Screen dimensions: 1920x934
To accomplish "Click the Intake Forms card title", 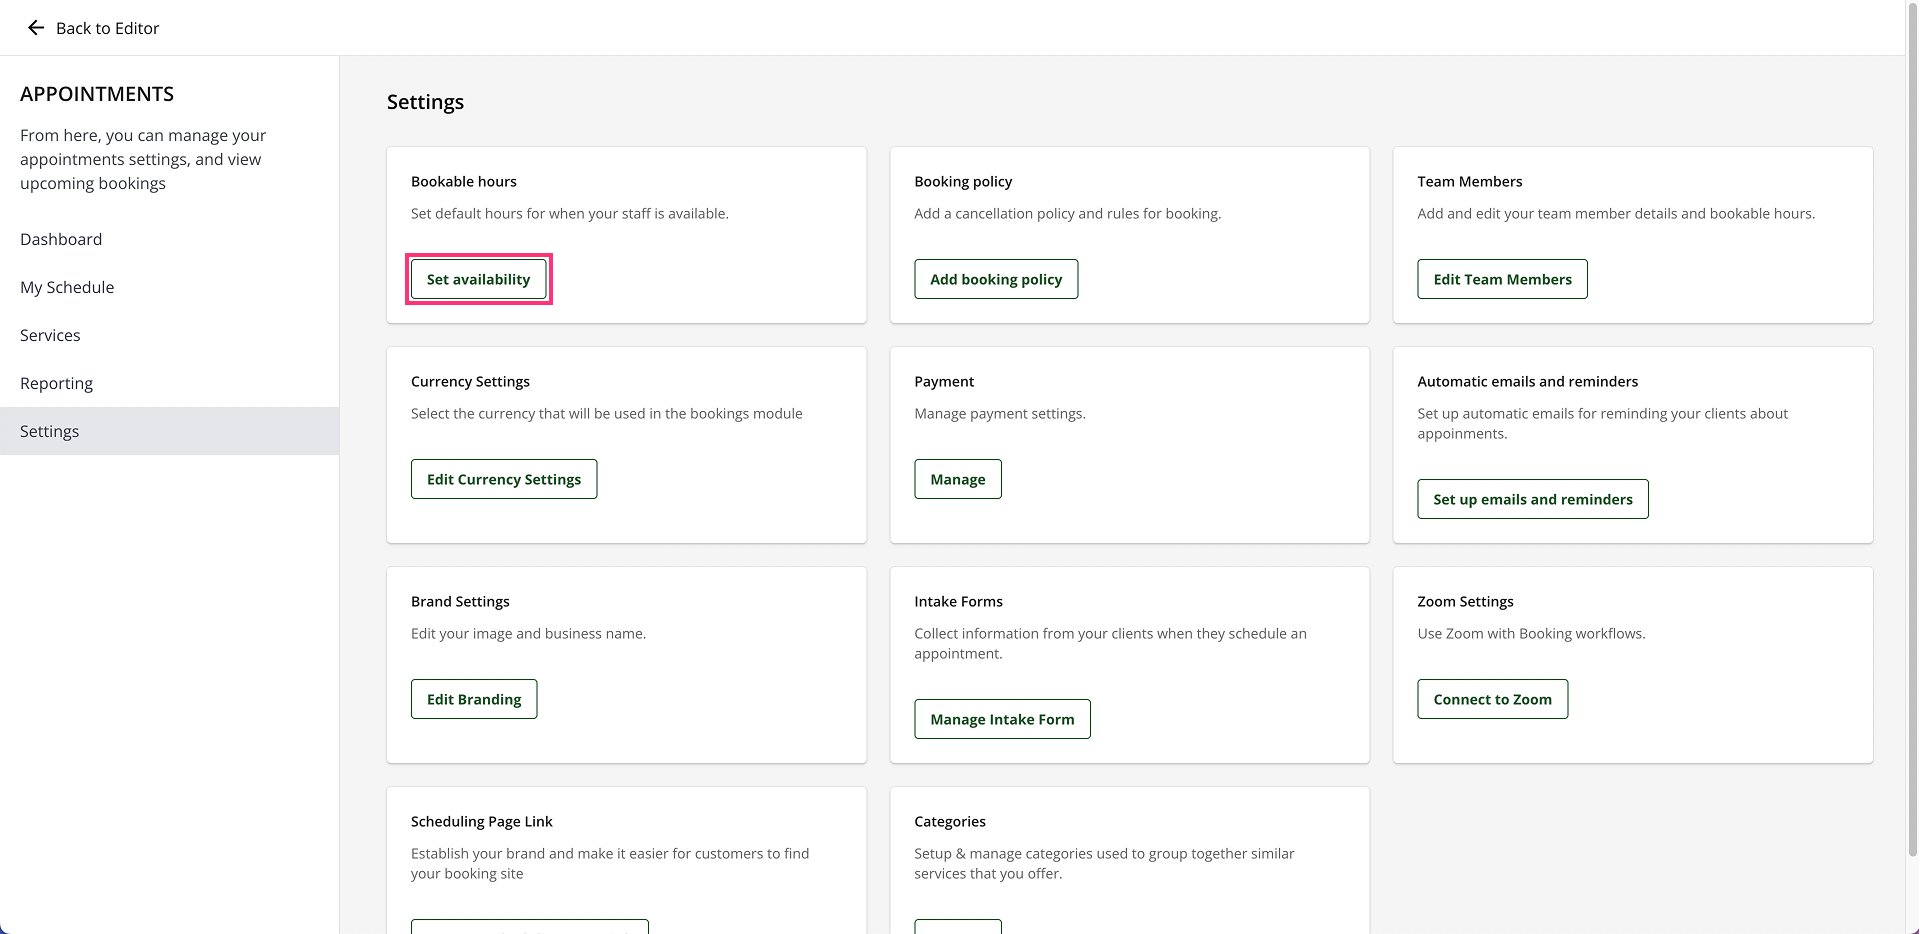I will point(958,601).
